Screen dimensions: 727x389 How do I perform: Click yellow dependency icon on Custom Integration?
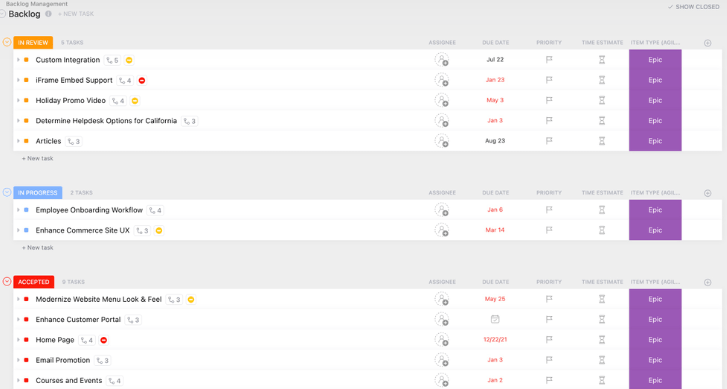click(129, 60)
